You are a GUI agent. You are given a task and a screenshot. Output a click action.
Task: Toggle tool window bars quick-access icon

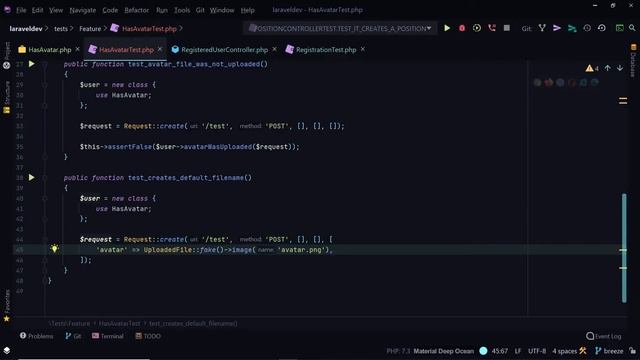point(7,351)
